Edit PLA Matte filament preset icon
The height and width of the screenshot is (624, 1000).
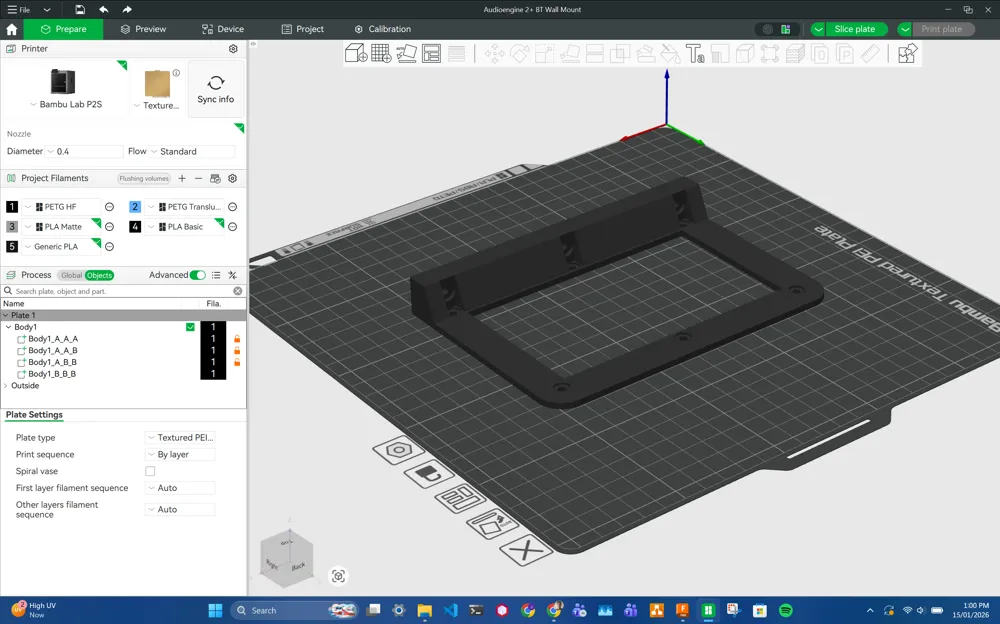(109, 227)
